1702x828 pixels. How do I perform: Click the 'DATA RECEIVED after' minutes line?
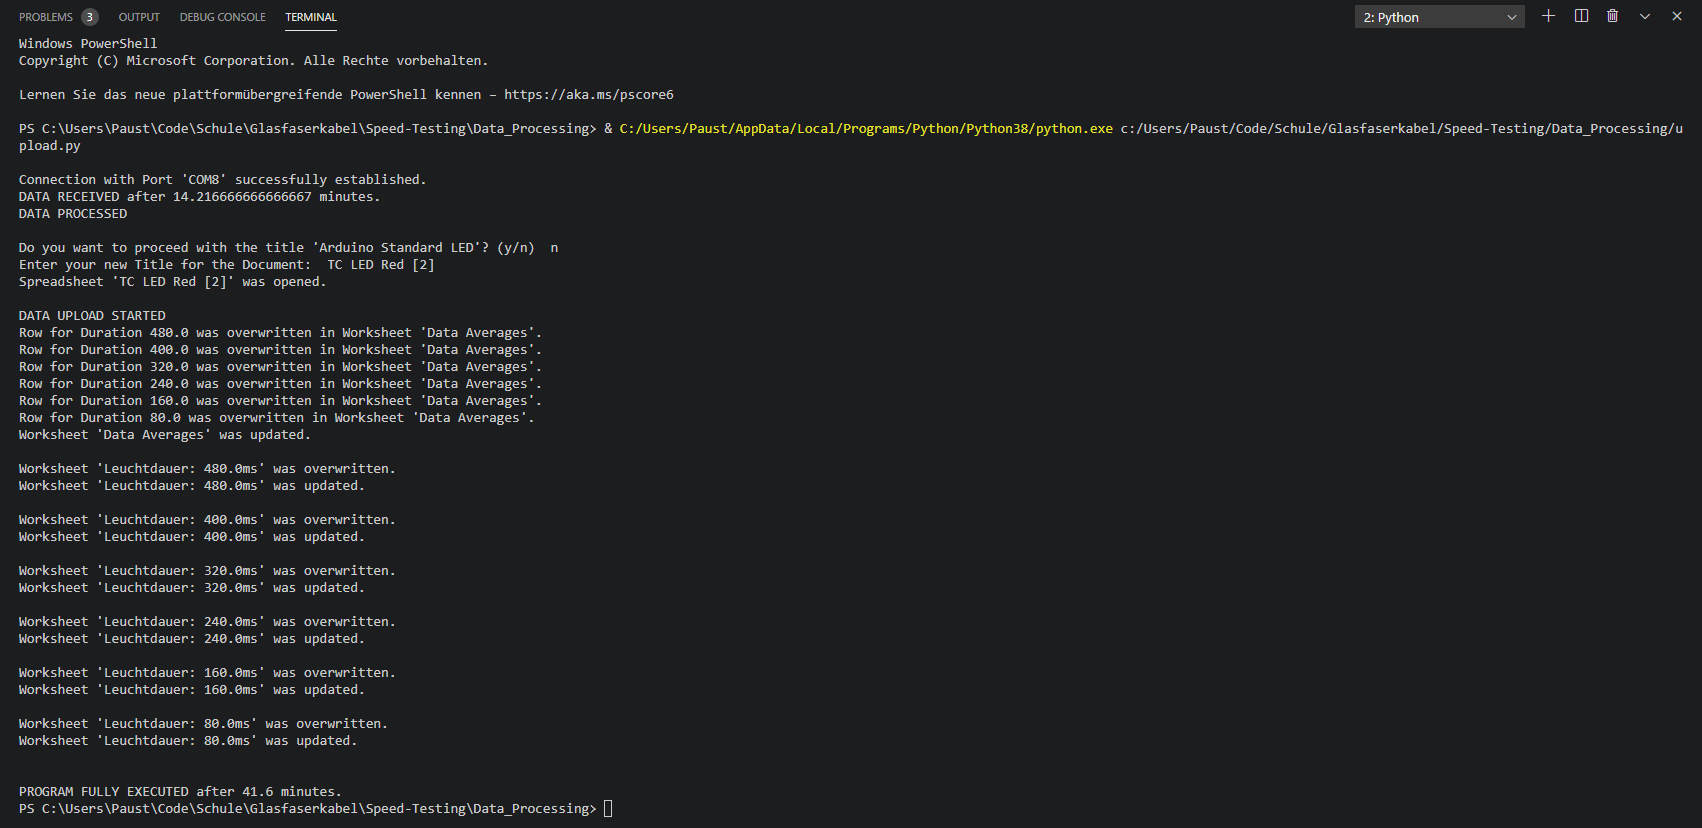(199, 197)
